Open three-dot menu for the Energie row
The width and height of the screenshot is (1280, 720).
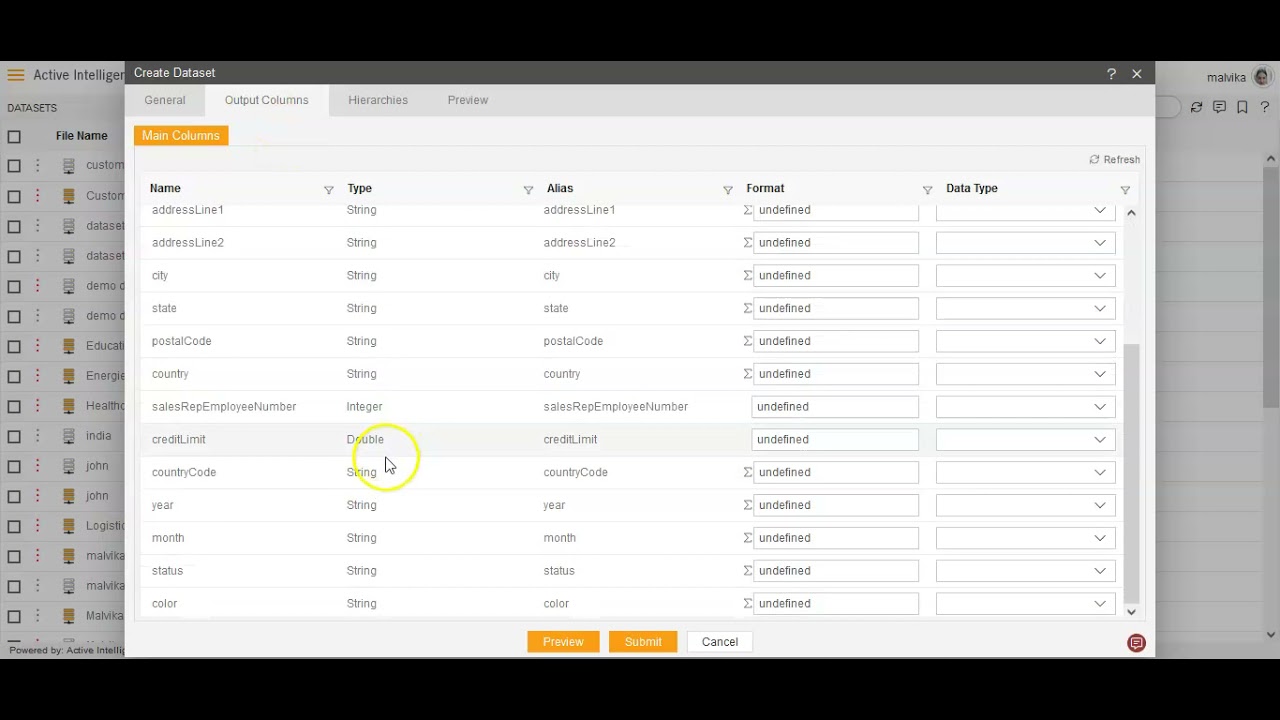pos(38,376)
